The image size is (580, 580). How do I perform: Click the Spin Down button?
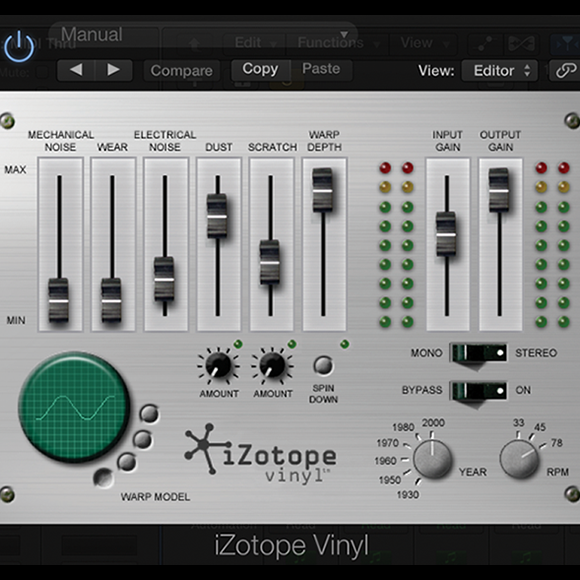(x=323, y=365)
